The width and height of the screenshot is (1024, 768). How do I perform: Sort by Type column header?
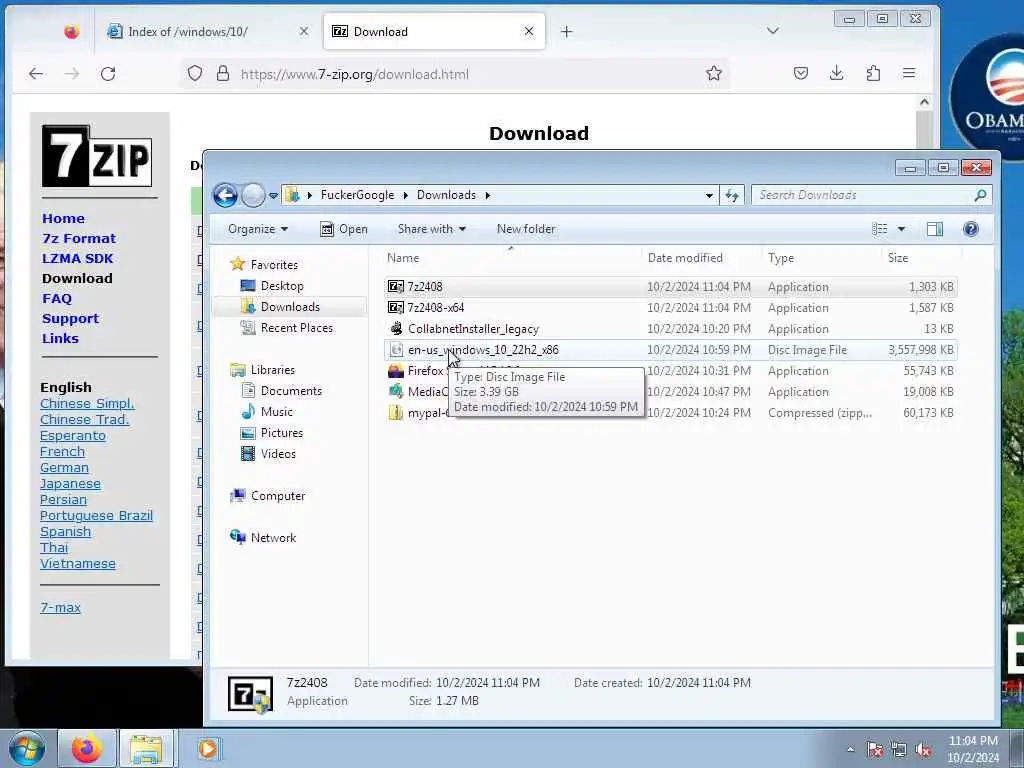(x=822, y=258)
